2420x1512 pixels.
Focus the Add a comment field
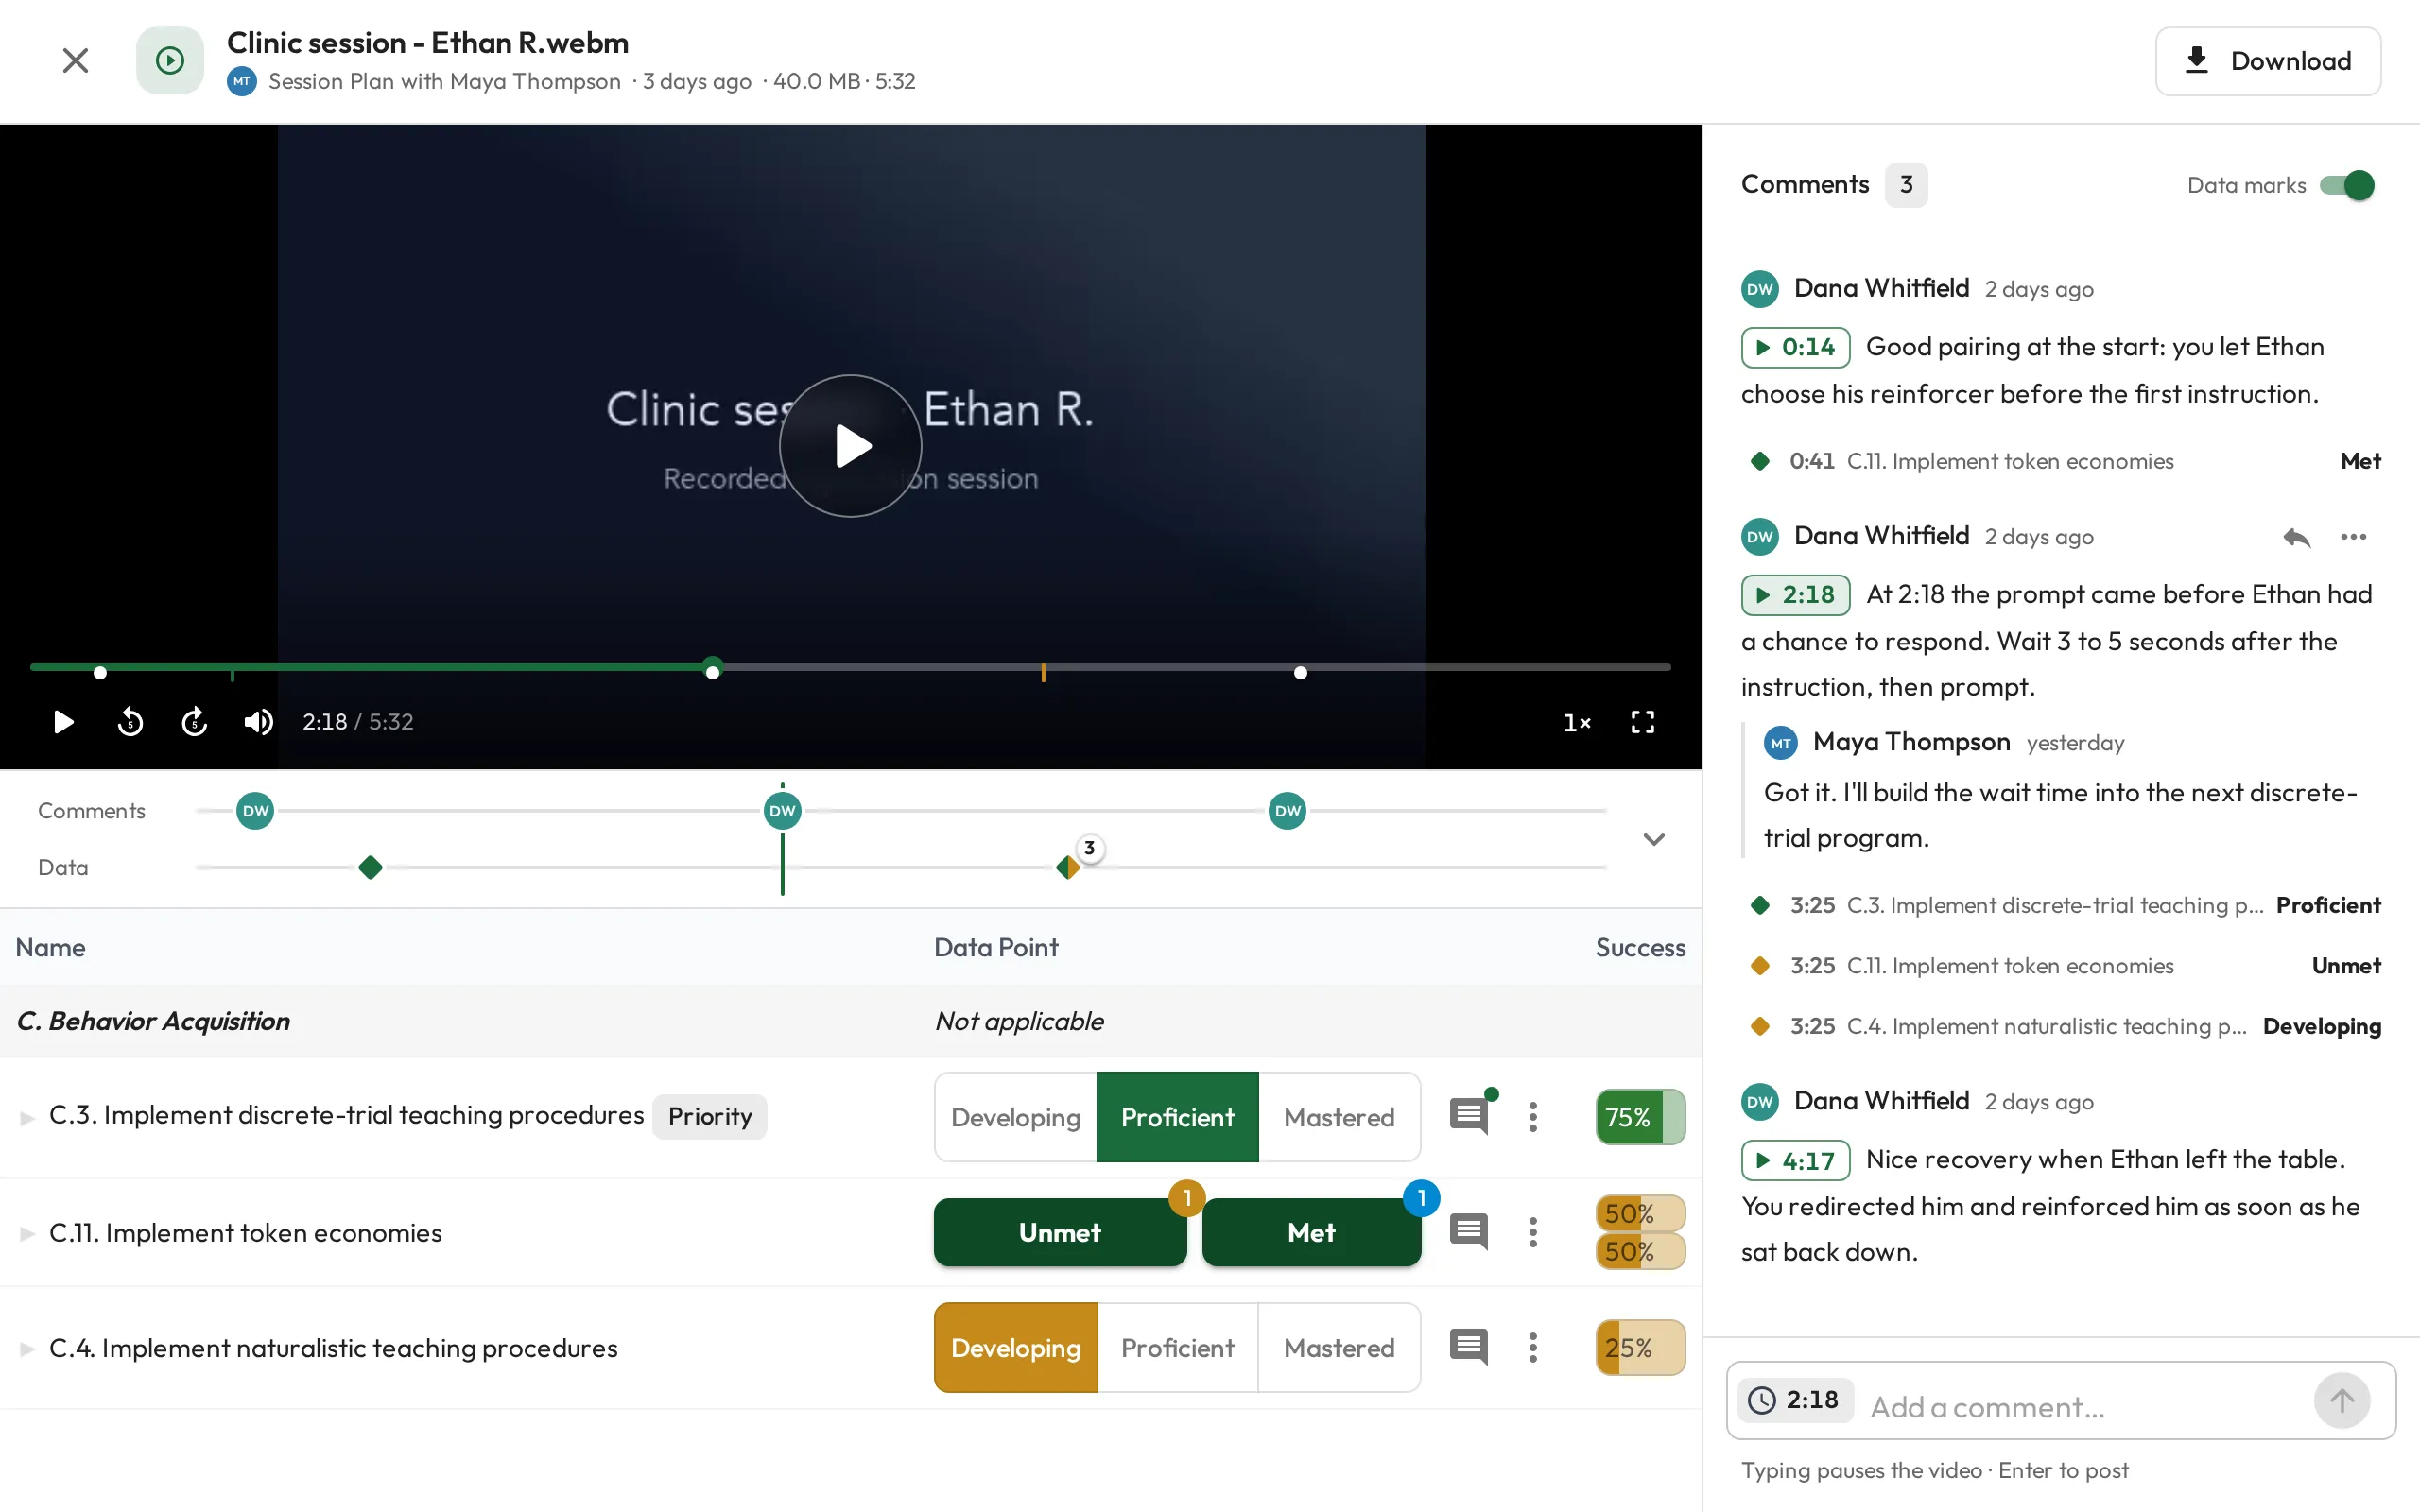coord(2080,1407)
